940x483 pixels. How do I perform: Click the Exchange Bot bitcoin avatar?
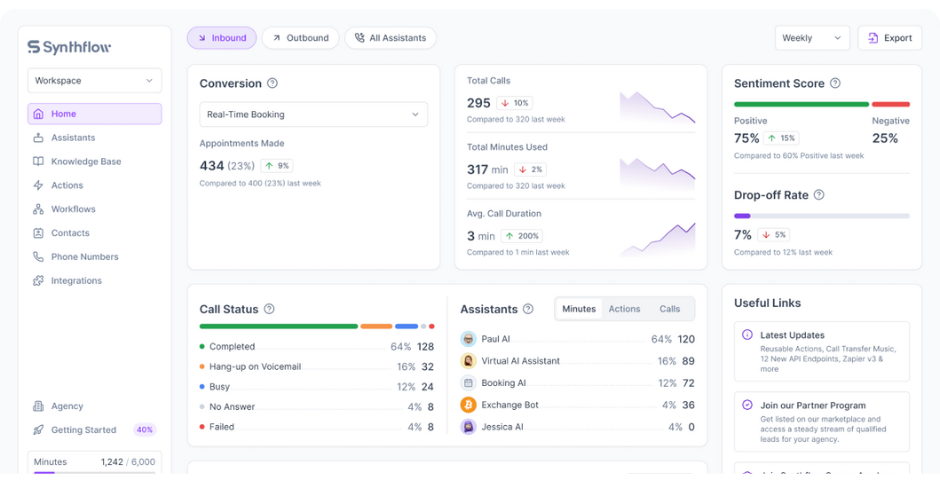(468, 405)
